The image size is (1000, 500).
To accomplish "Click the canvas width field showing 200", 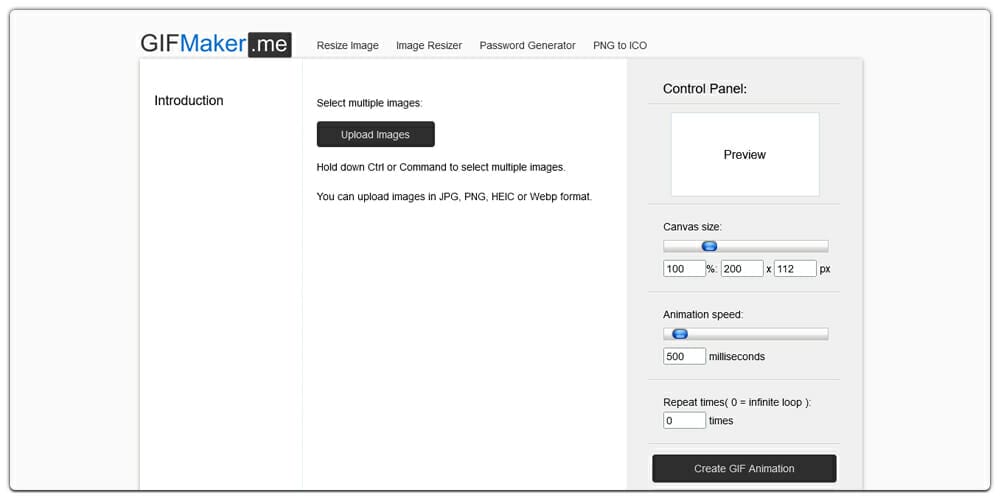I will pyautogui.click(x=742, y=269).
